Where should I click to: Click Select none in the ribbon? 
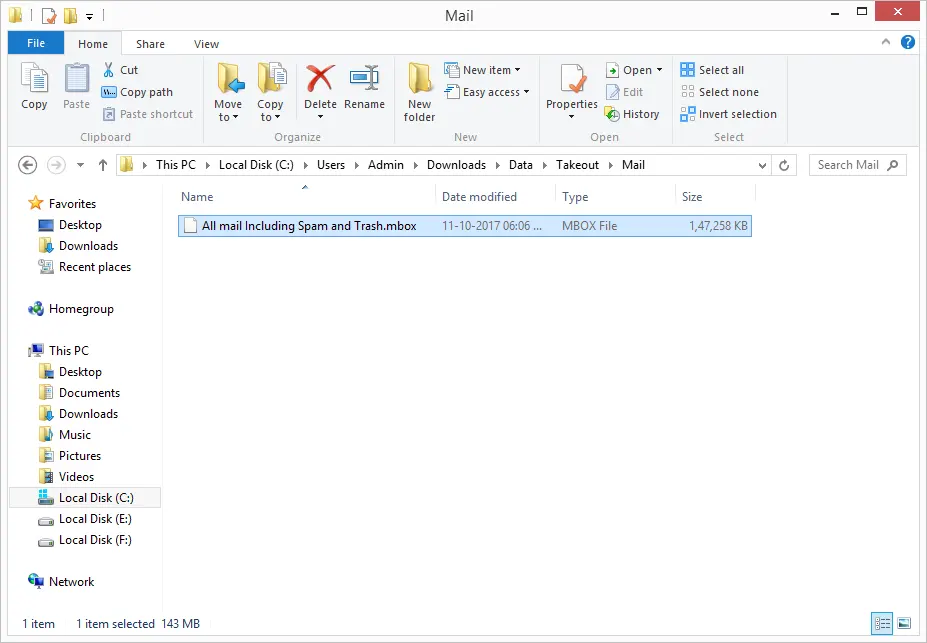719,92
